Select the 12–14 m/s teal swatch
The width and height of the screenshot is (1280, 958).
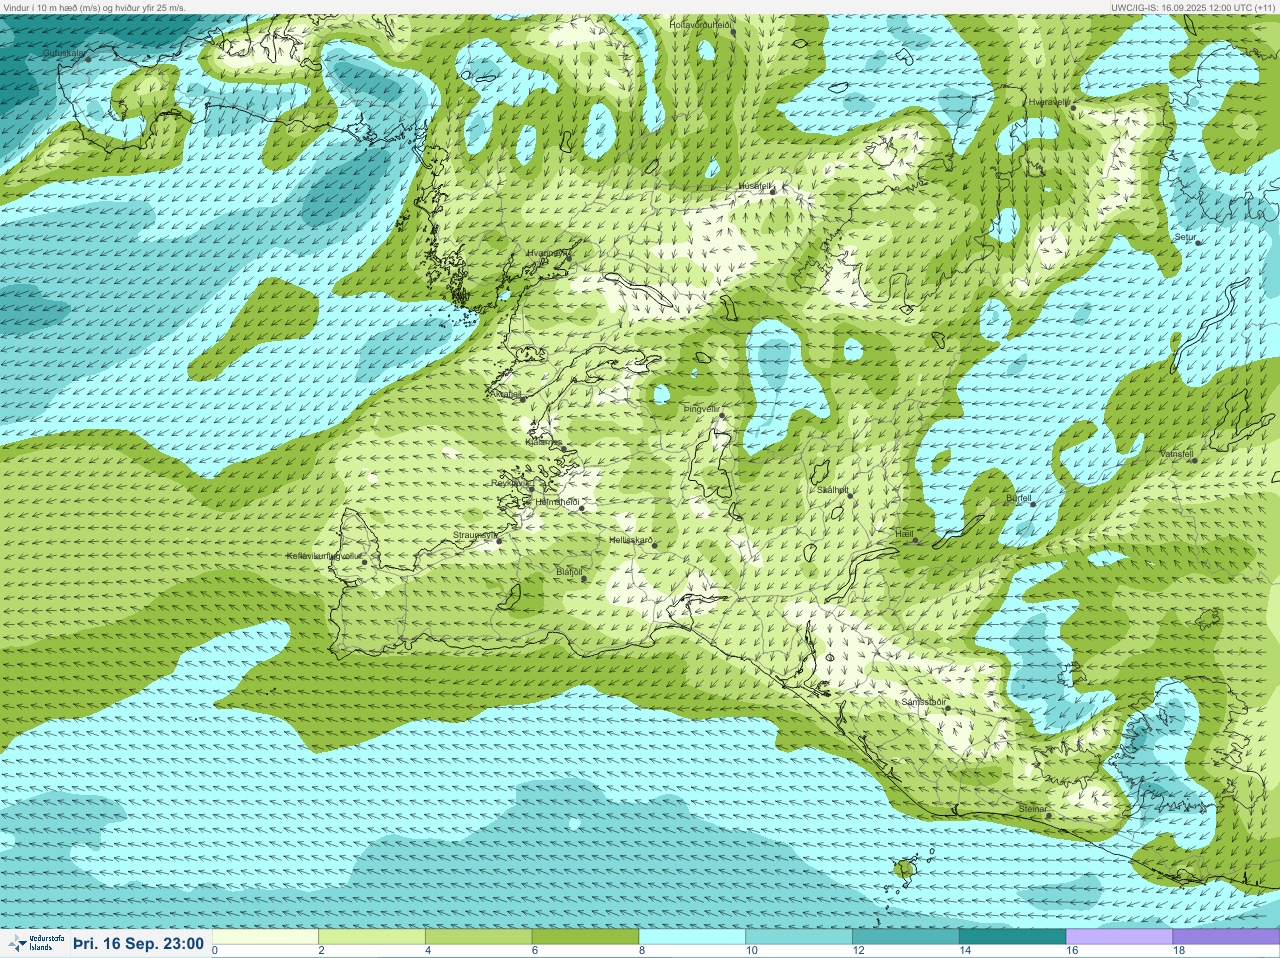[905, 937]
